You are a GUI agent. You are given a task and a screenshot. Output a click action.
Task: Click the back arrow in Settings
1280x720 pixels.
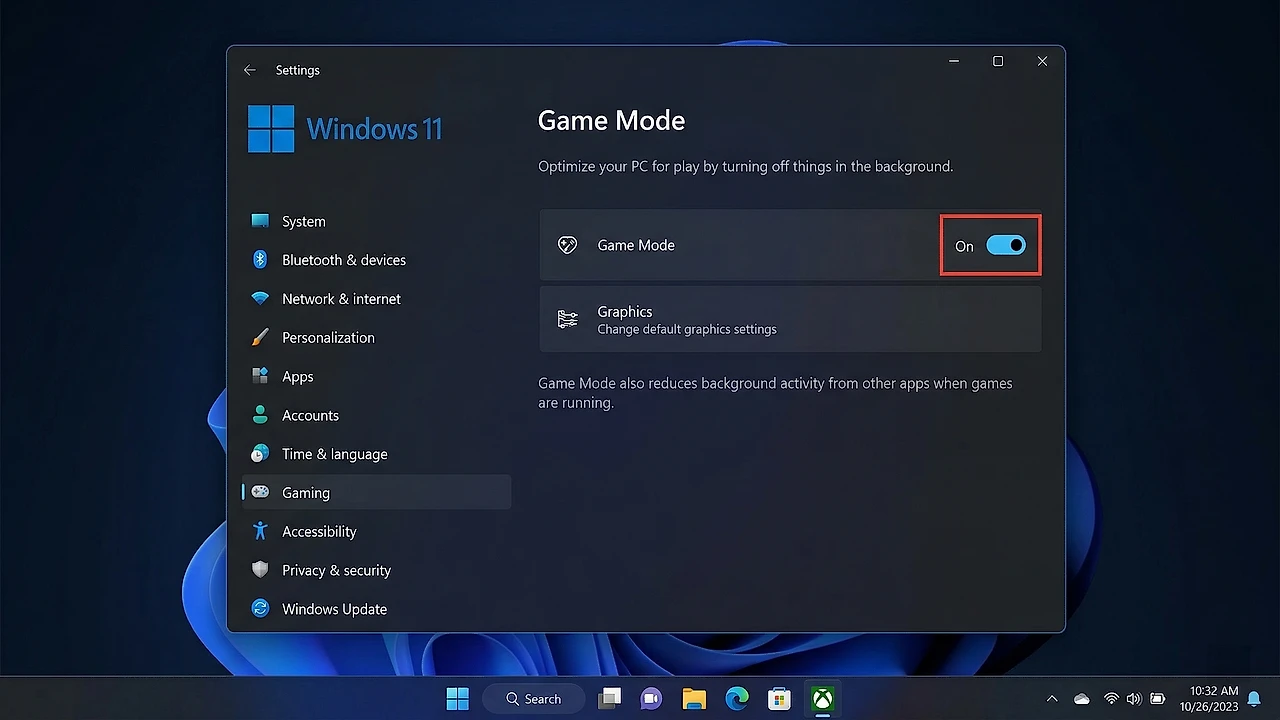point(250,70)
